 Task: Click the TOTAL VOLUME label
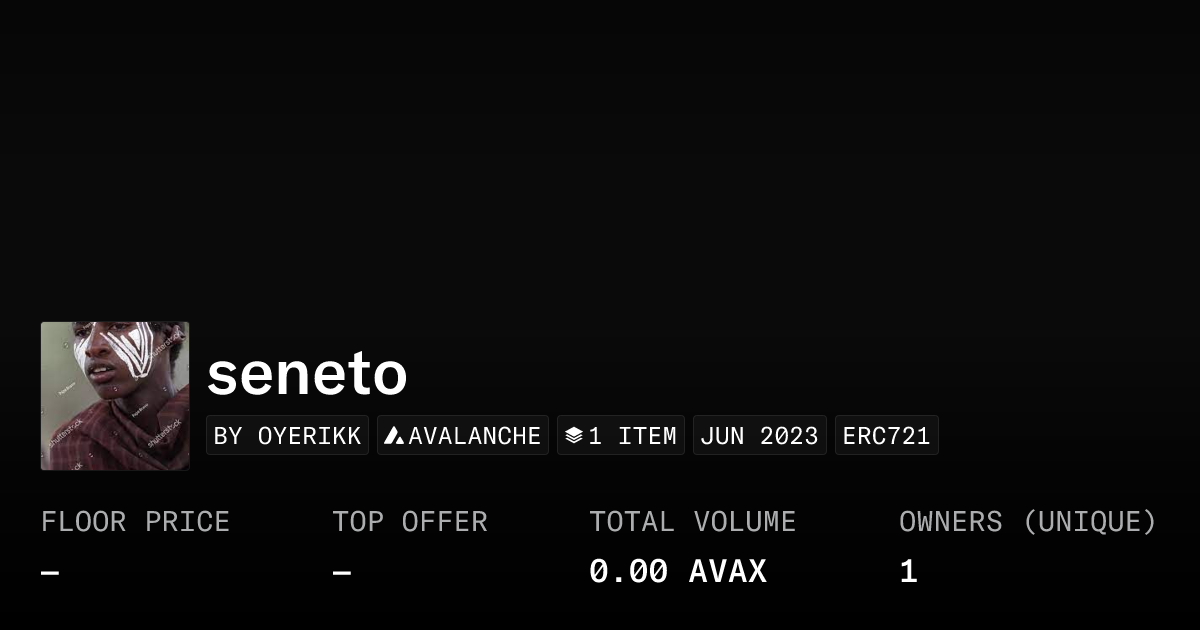click(x=692, y=522)
